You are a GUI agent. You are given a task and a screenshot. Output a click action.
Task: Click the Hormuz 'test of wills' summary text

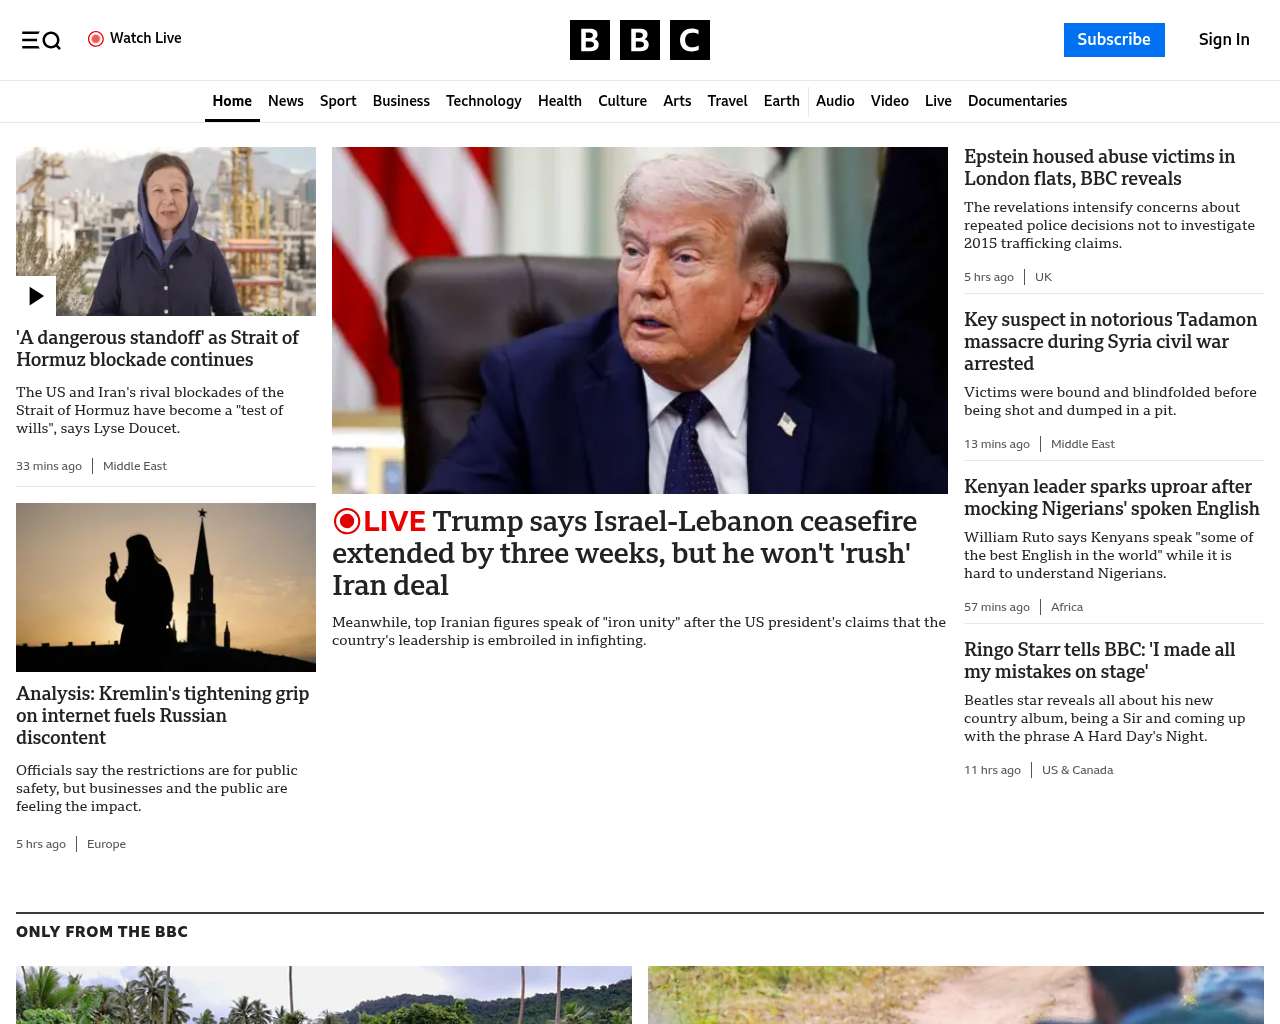point(150,410)
